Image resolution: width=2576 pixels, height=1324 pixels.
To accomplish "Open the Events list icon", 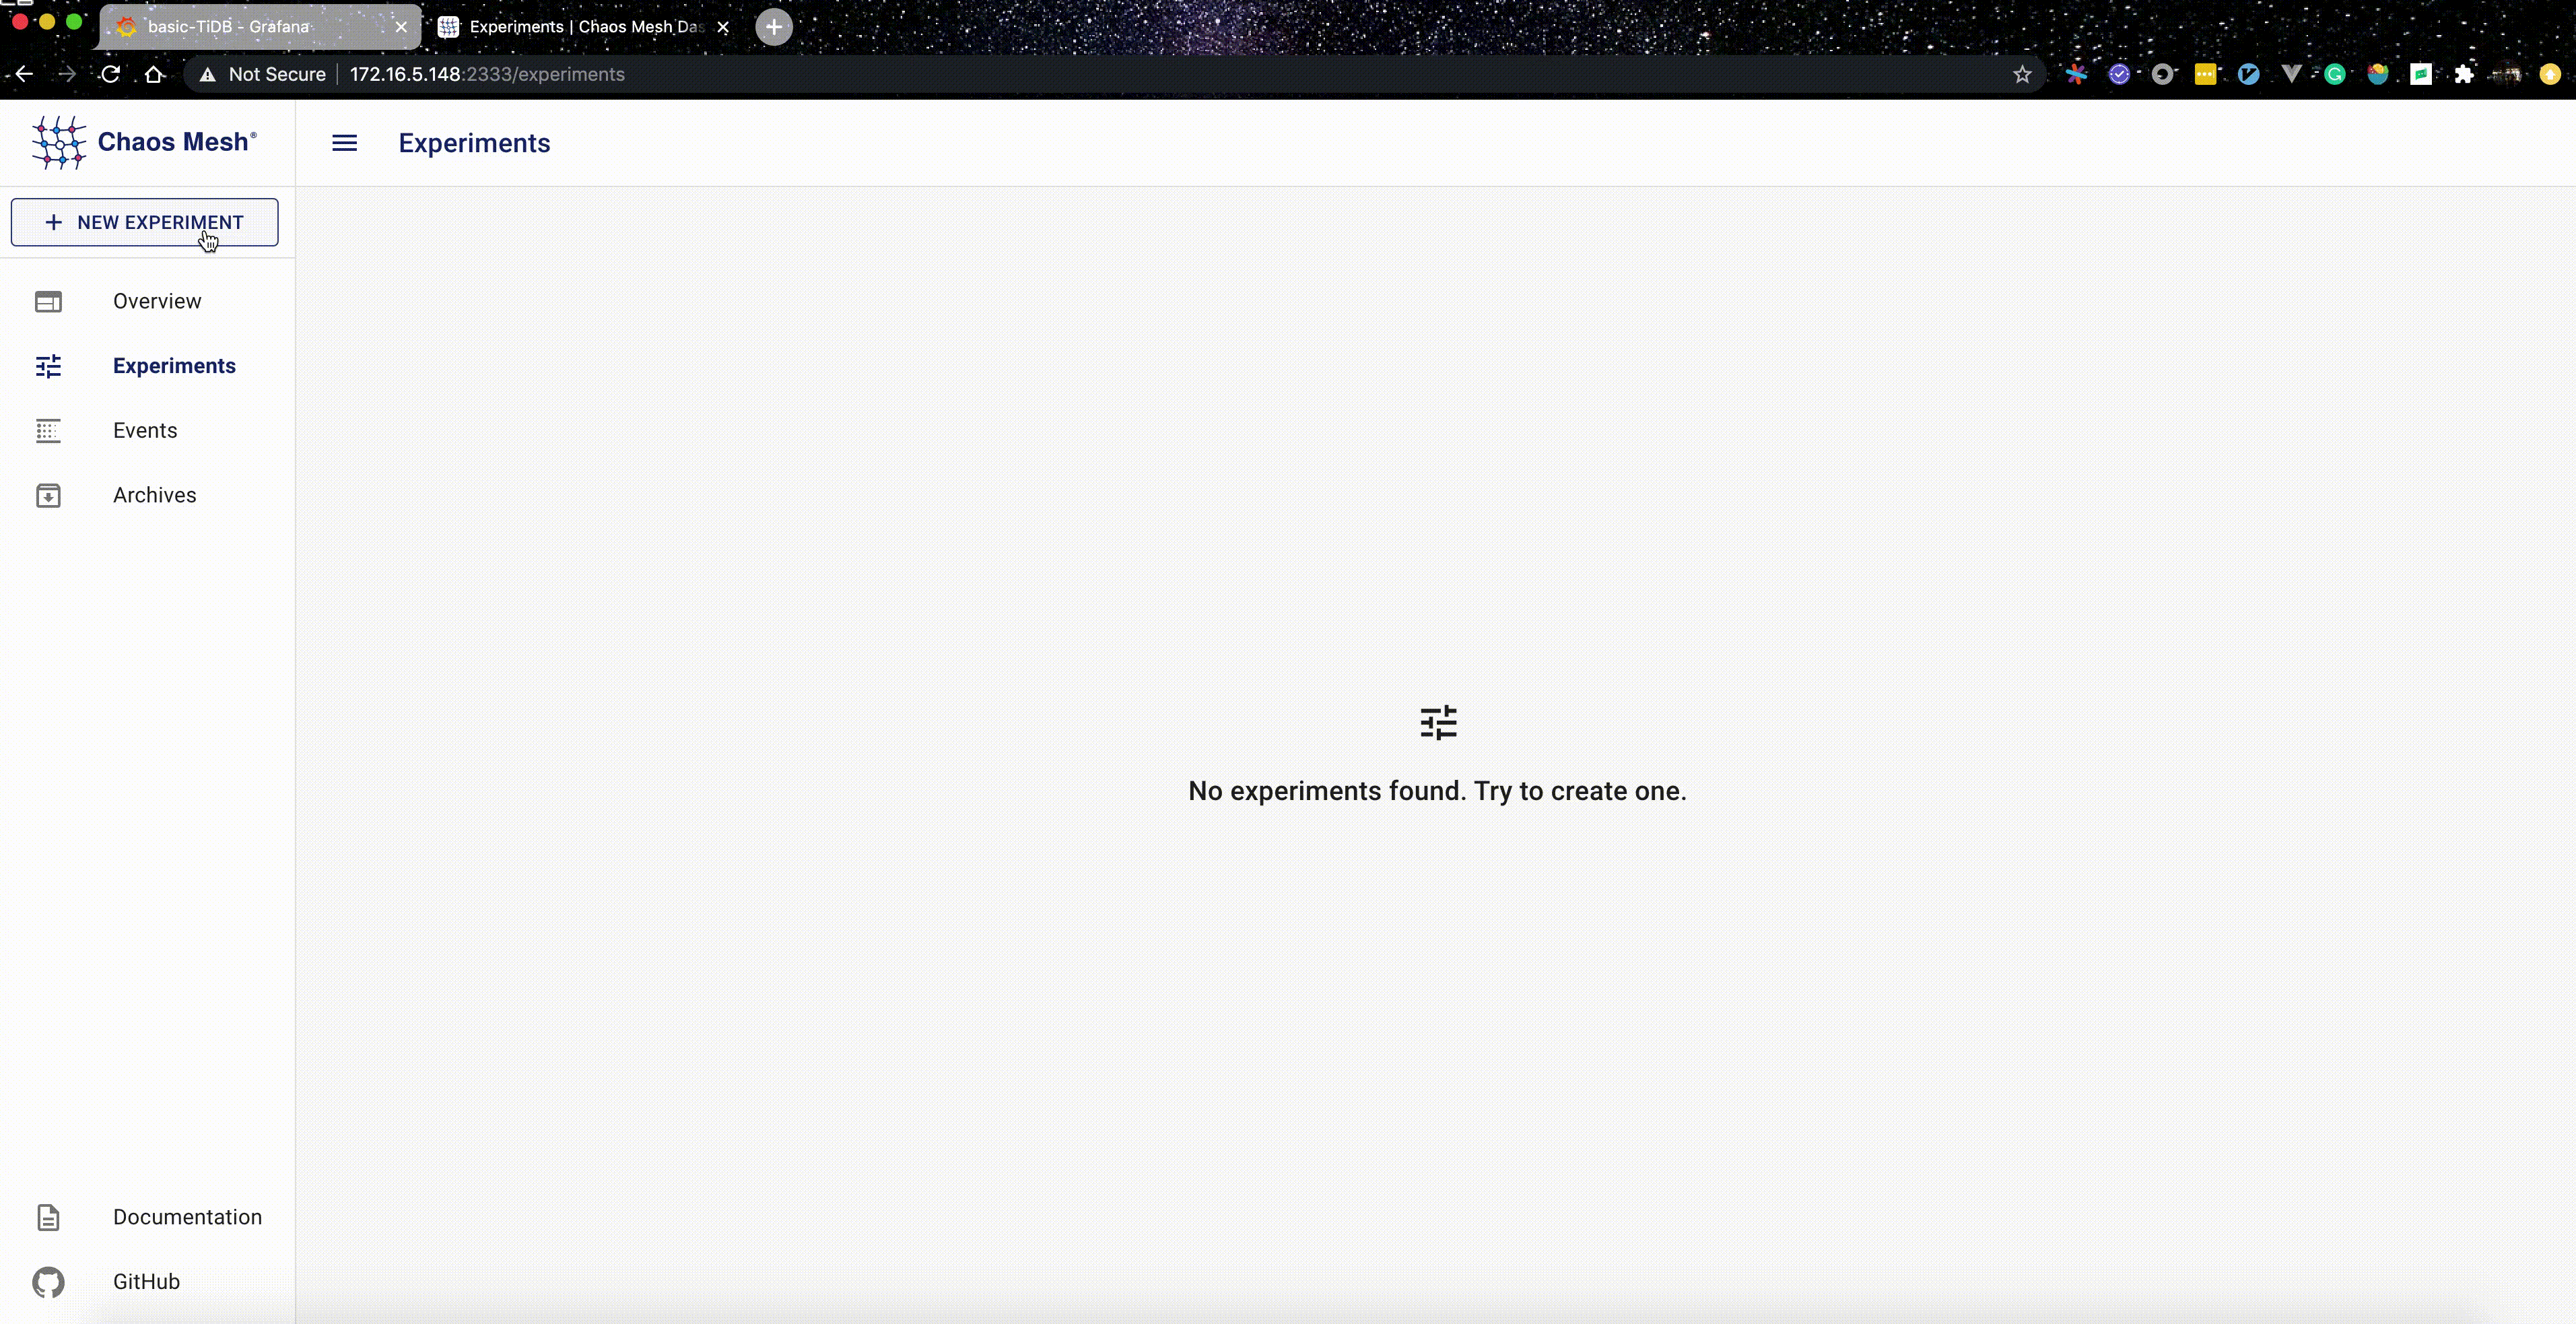I will tap(48, 431).
